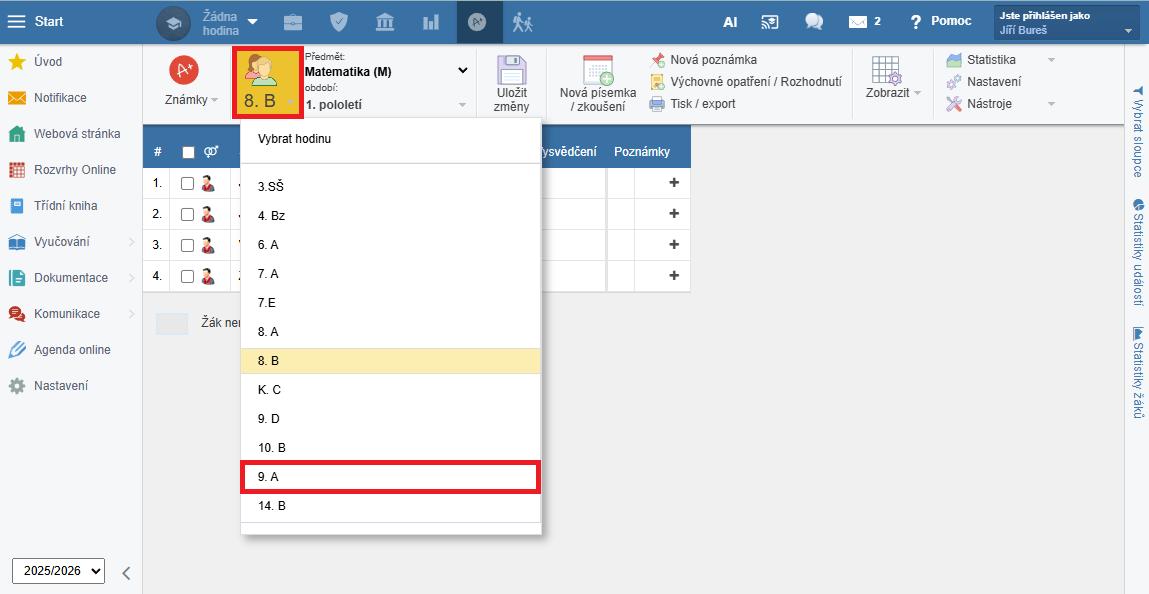Open the shield icon module
1149x594 pixels.
[339, 22]
